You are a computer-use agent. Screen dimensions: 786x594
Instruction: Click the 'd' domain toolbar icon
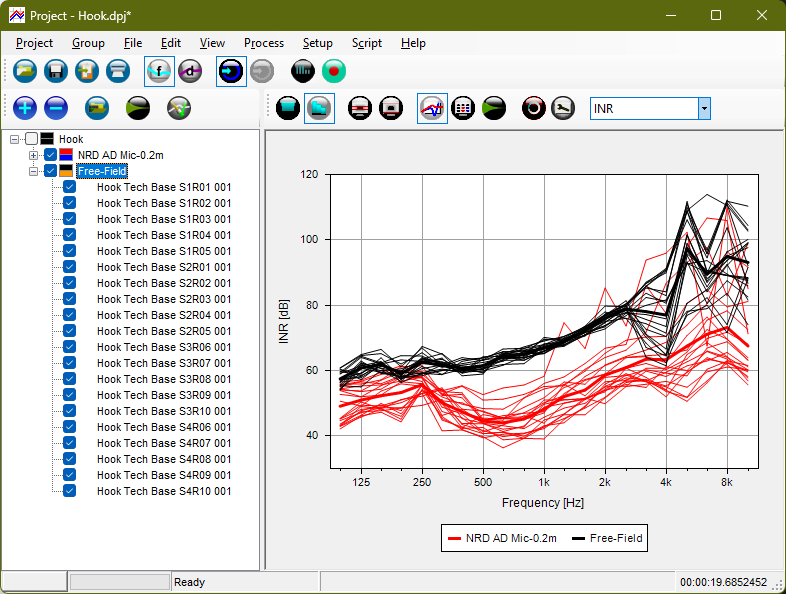190,71
